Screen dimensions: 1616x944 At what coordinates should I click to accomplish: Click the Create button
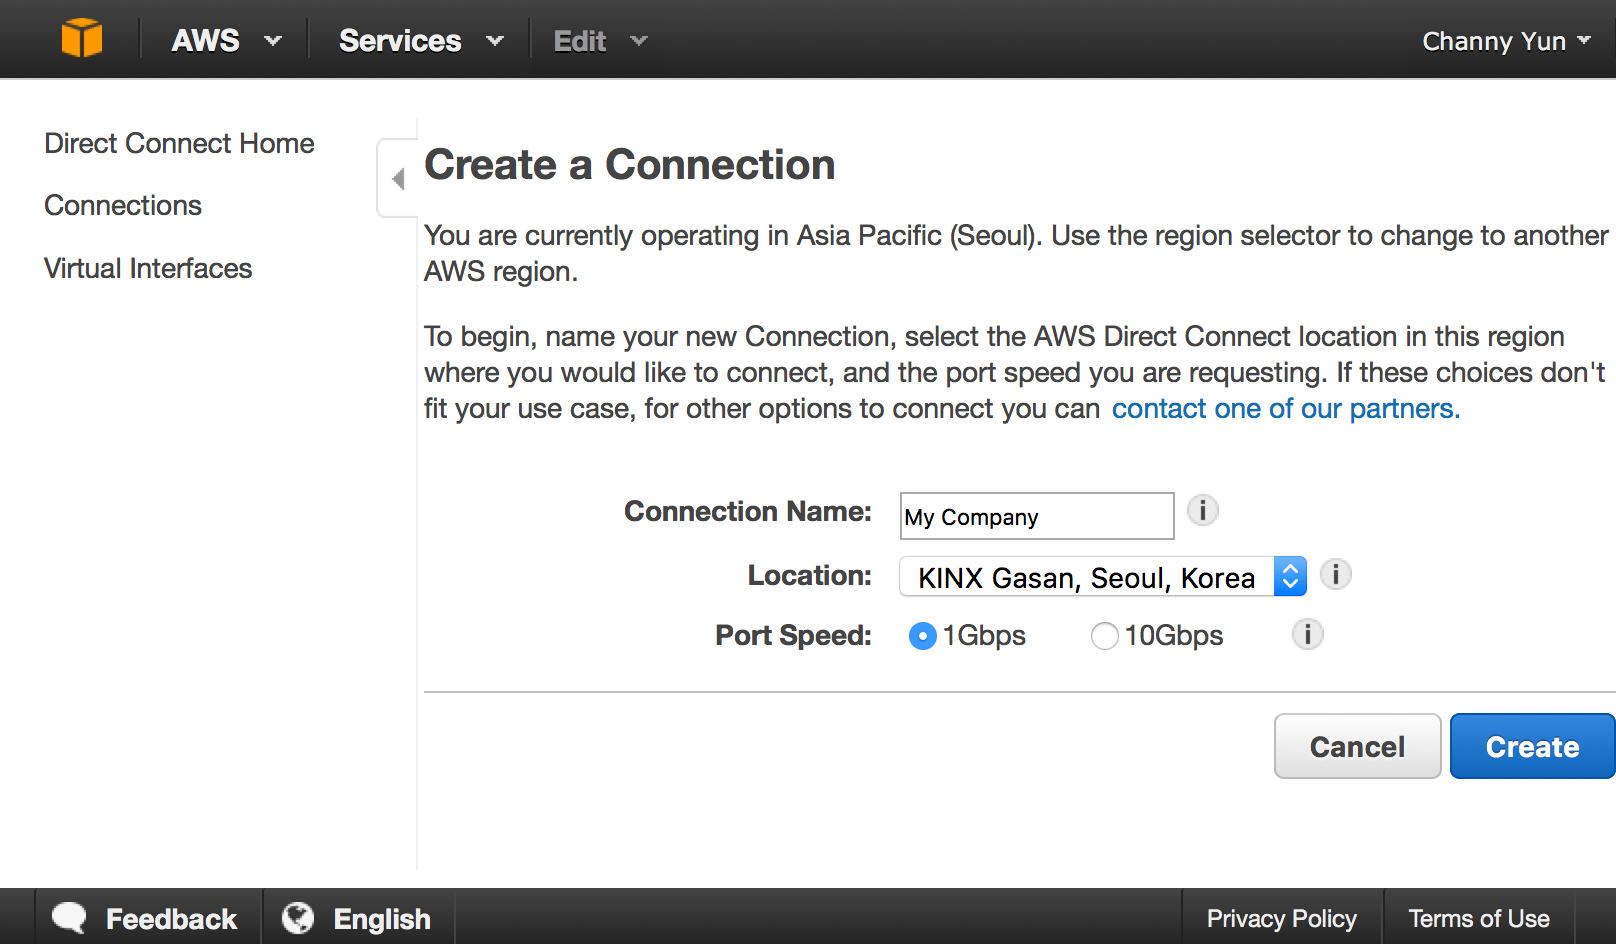click(x=1532, y=746)
